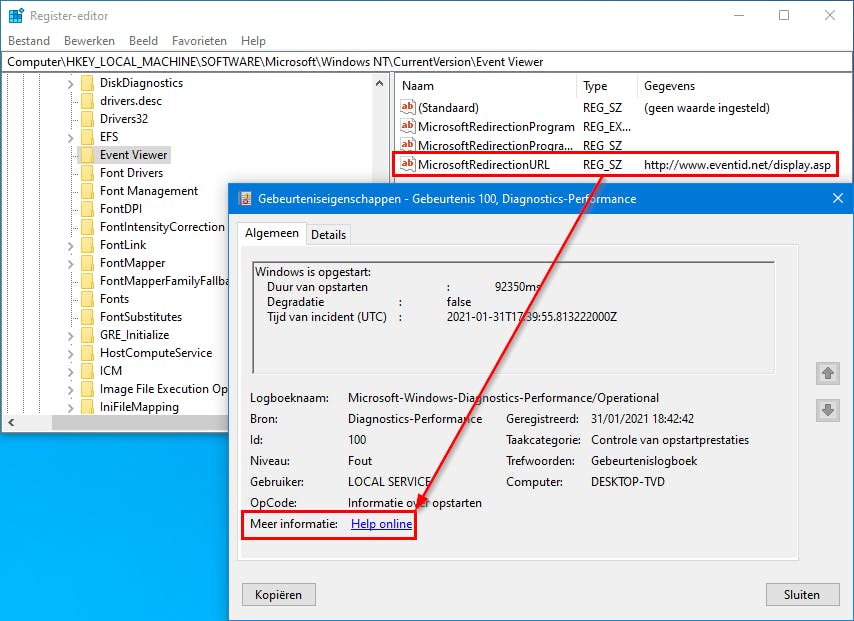
Task: Click the IniFileMapping folder icon
Action: pos(87,406)
